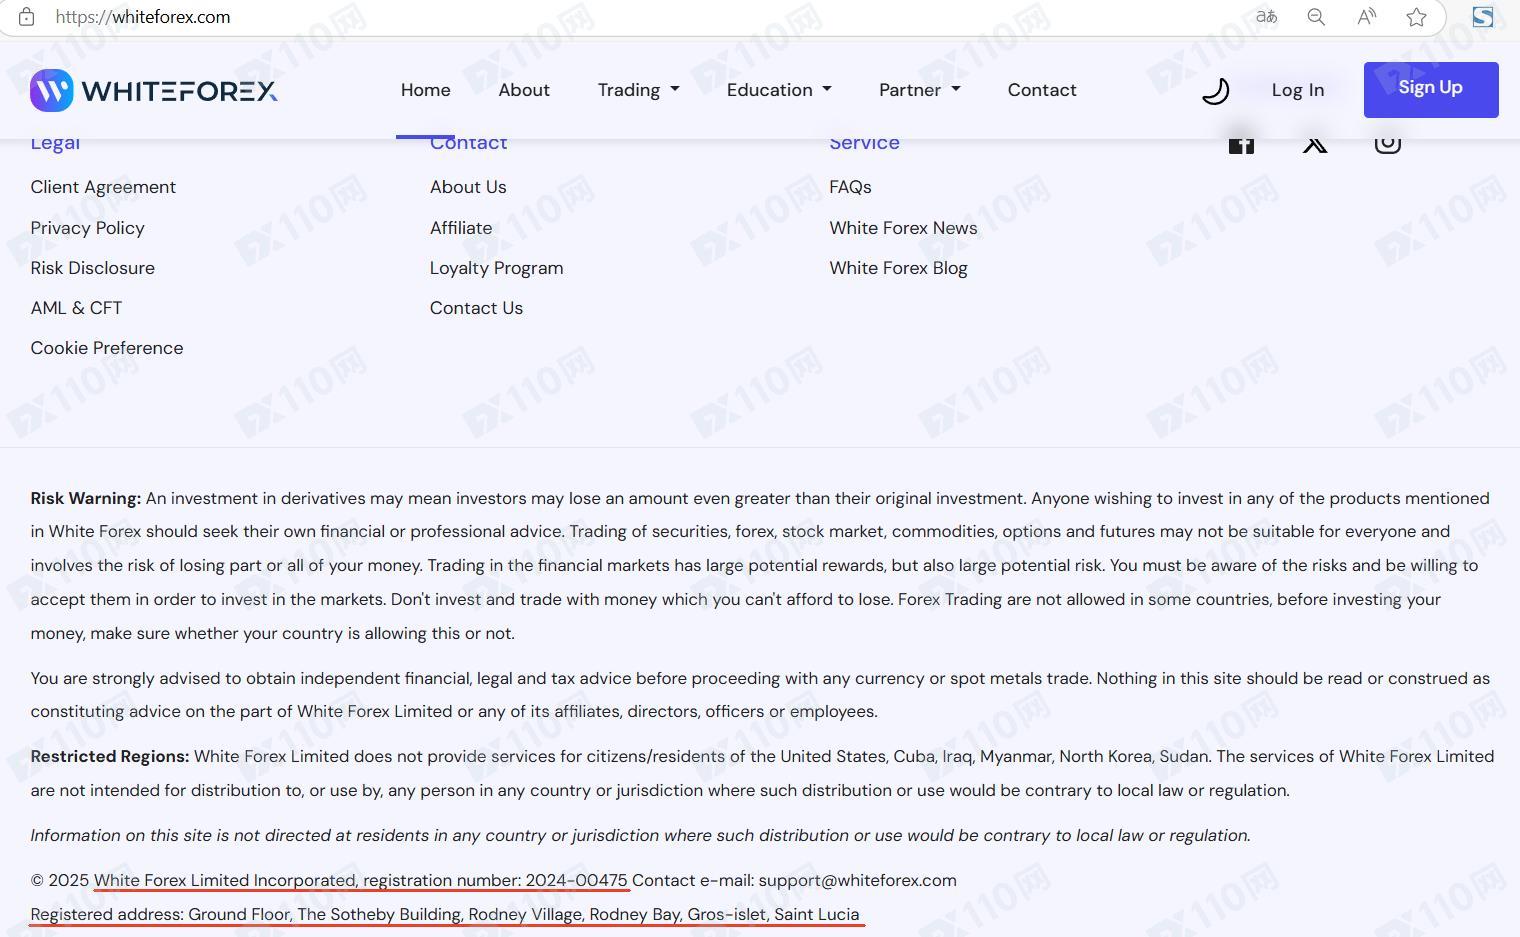
Task: Open the Instagram social icon
Action: click(1387, 145)
